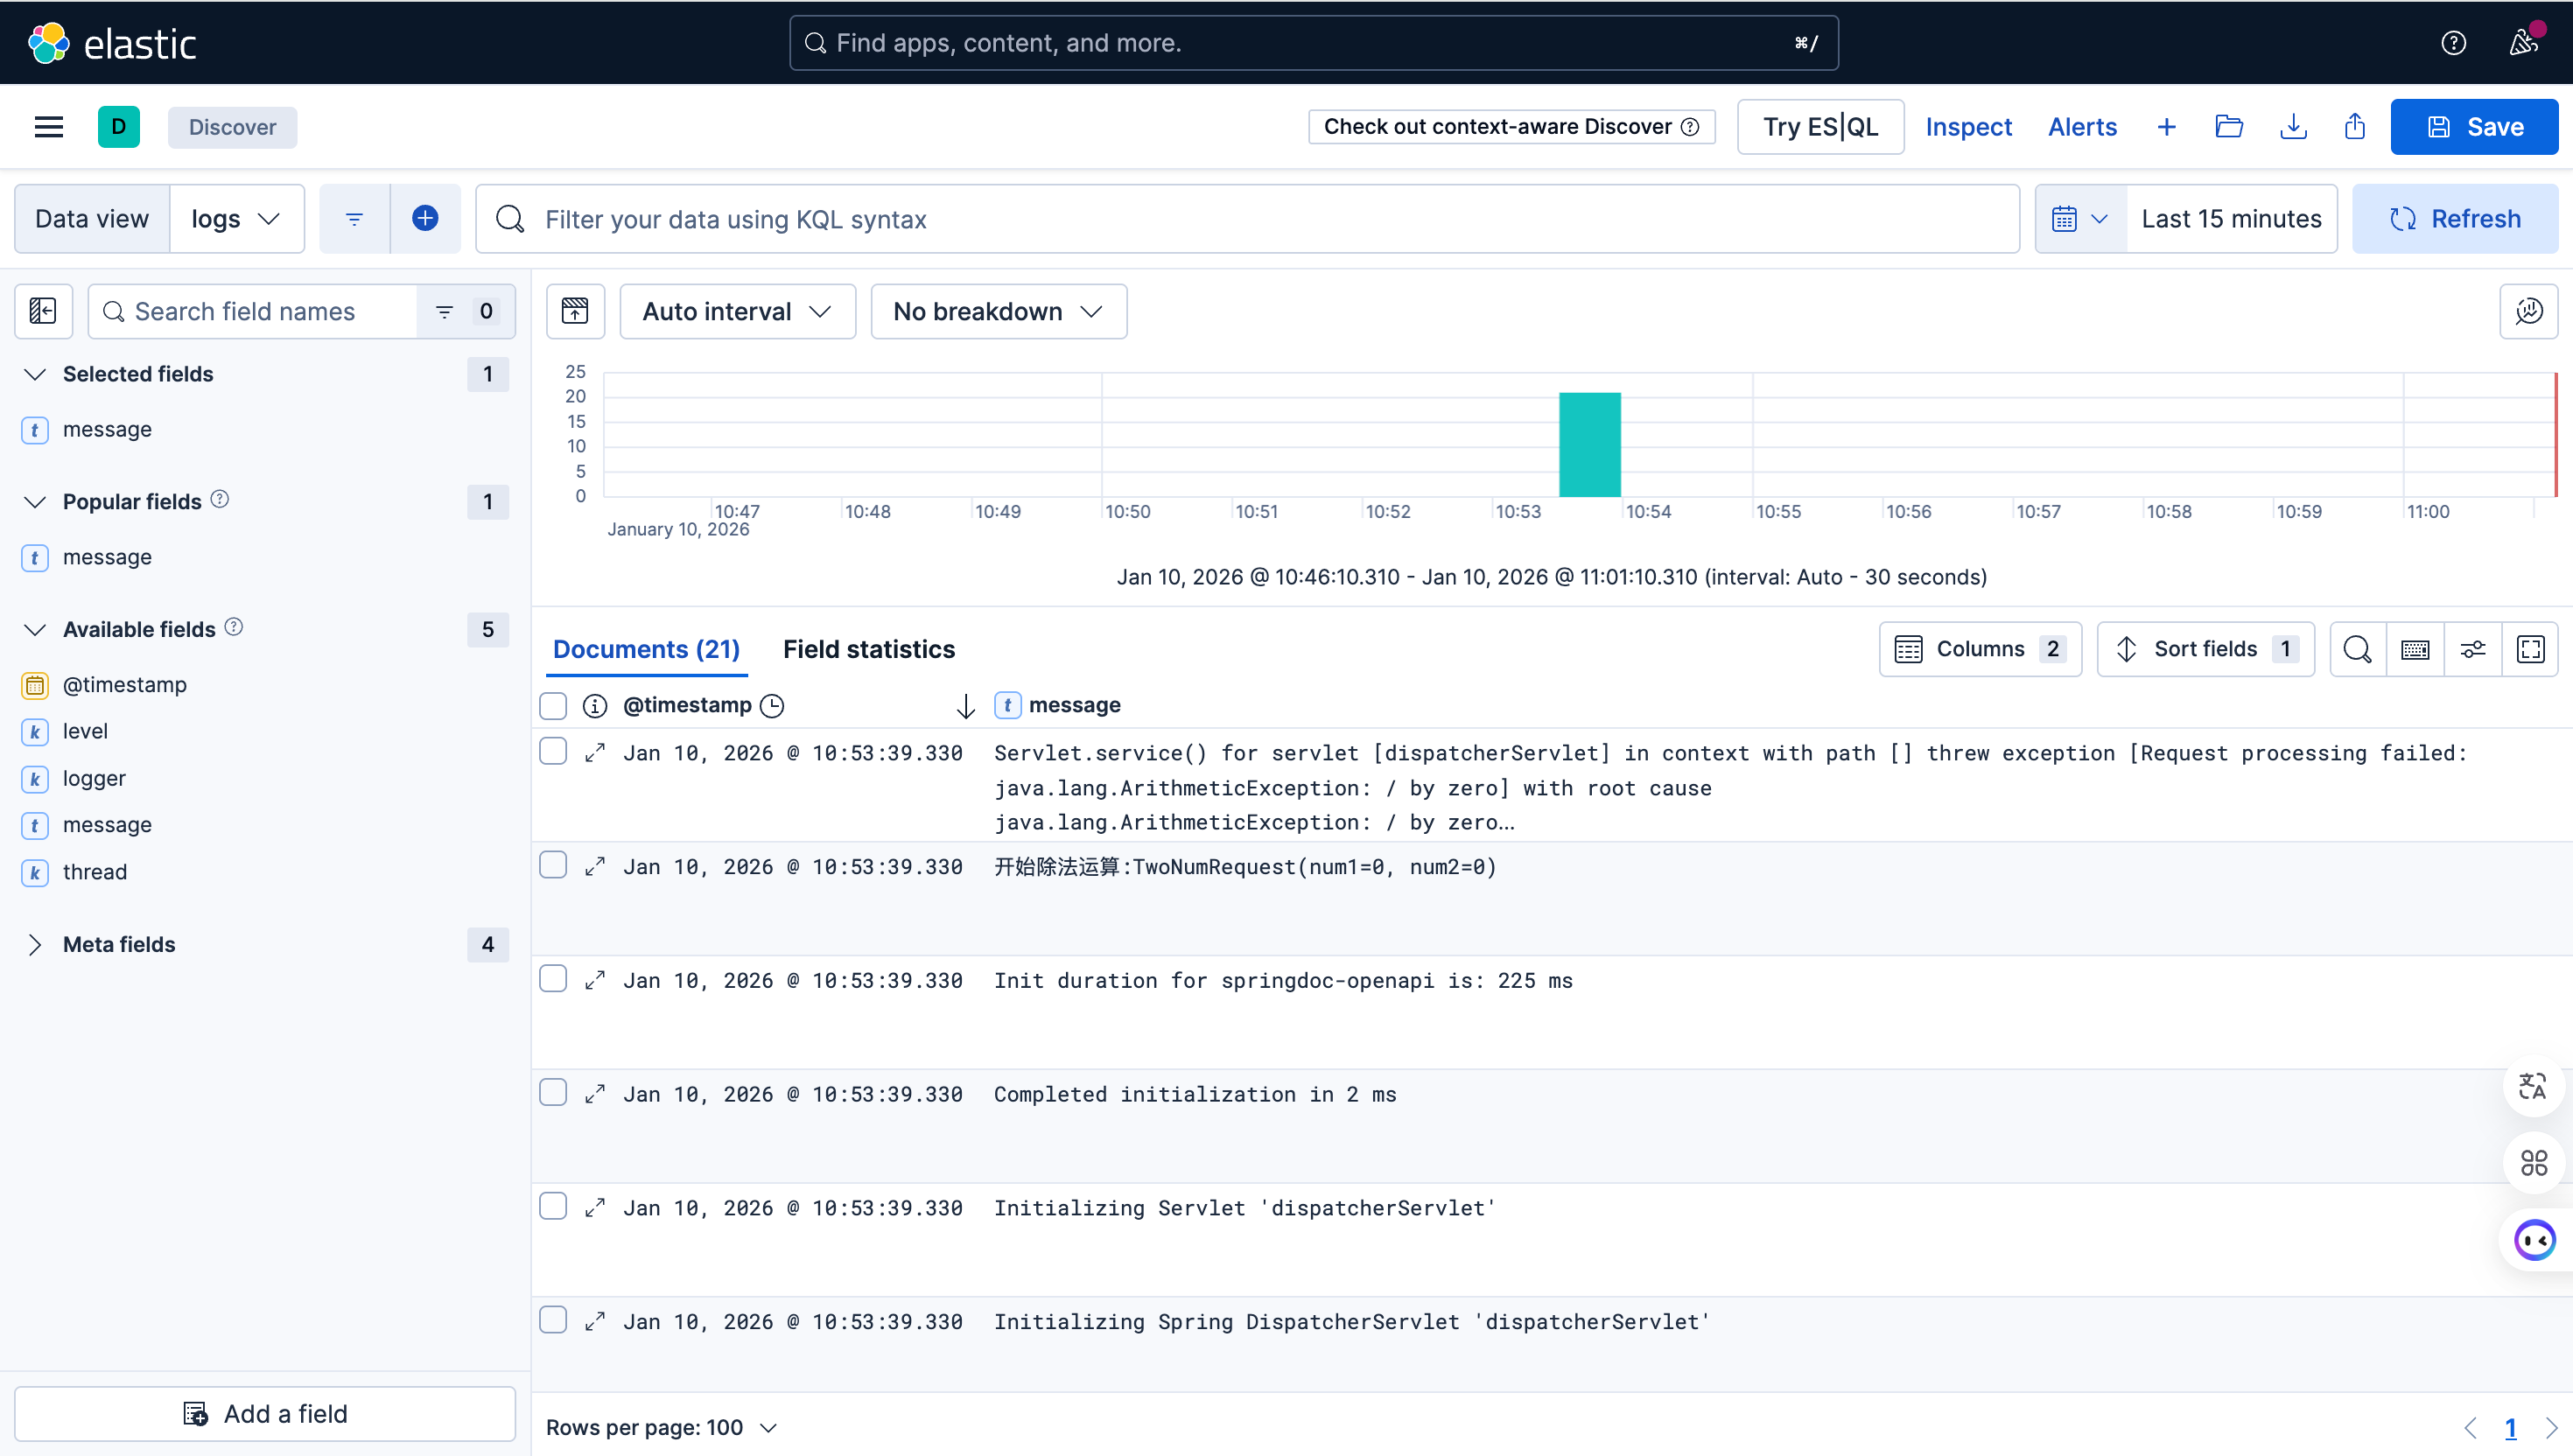Open the Elastic home logo
Screen dimensions: 2573x1456
pyautogui.click(x=112, y=43)
